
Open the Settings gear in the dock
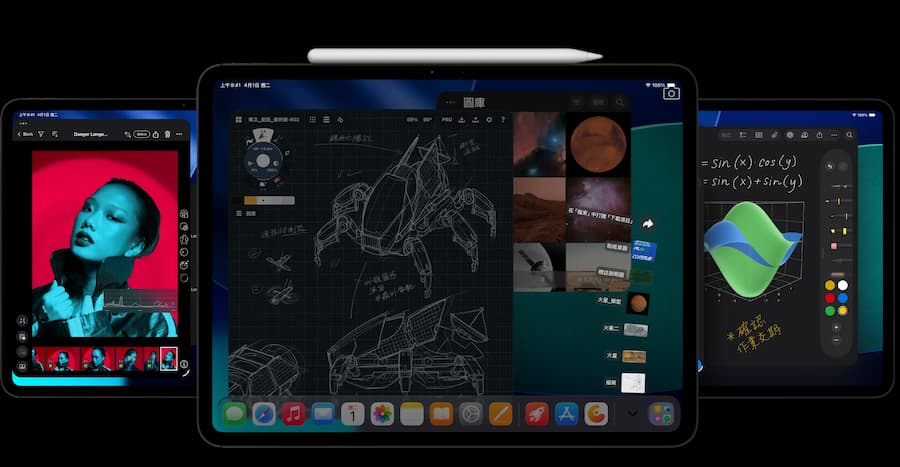[x=471, y=414]
